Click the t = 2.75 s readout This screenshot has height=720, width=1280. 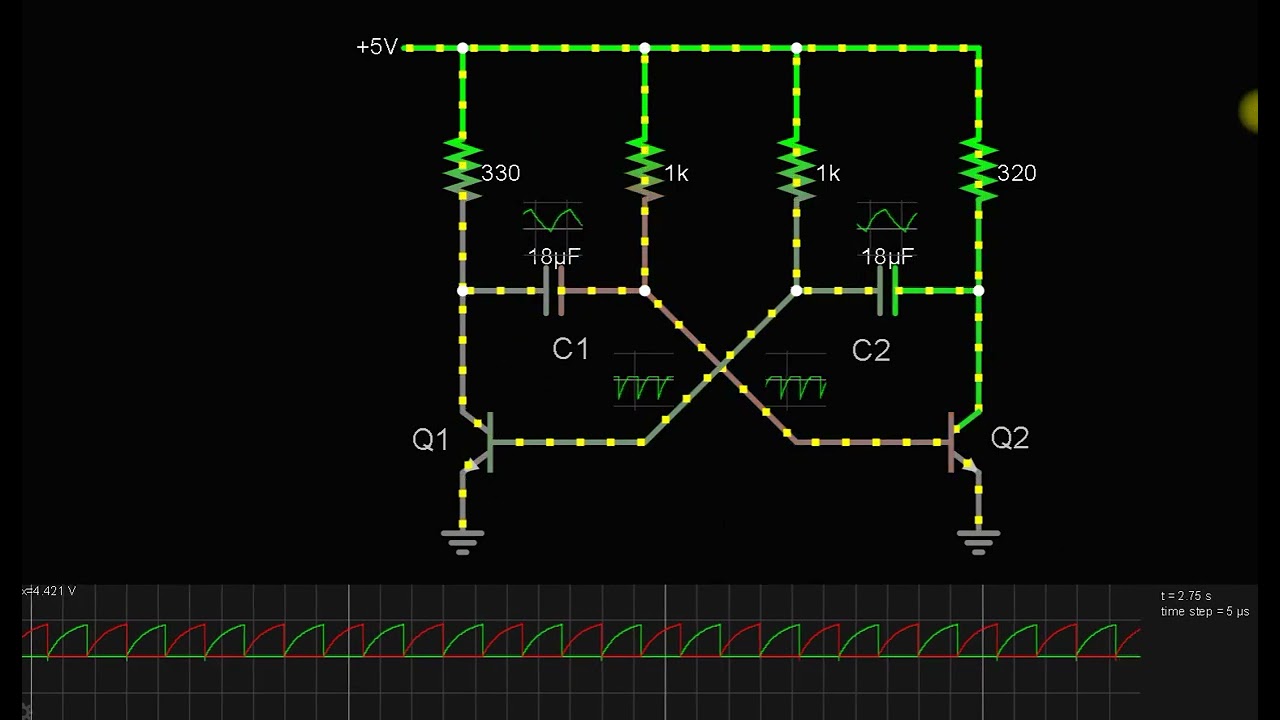1186,596
